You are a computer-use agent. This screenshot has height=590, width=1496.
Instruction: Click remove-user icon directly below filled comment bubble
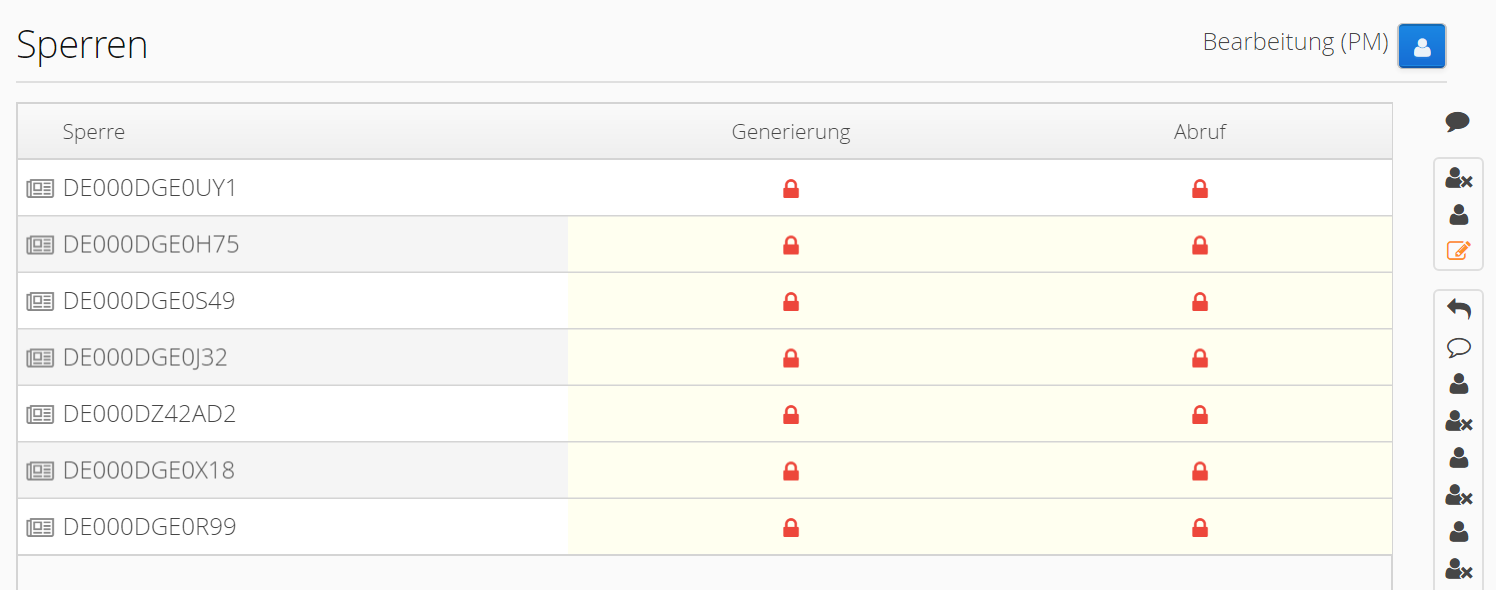coord(1458,179)
